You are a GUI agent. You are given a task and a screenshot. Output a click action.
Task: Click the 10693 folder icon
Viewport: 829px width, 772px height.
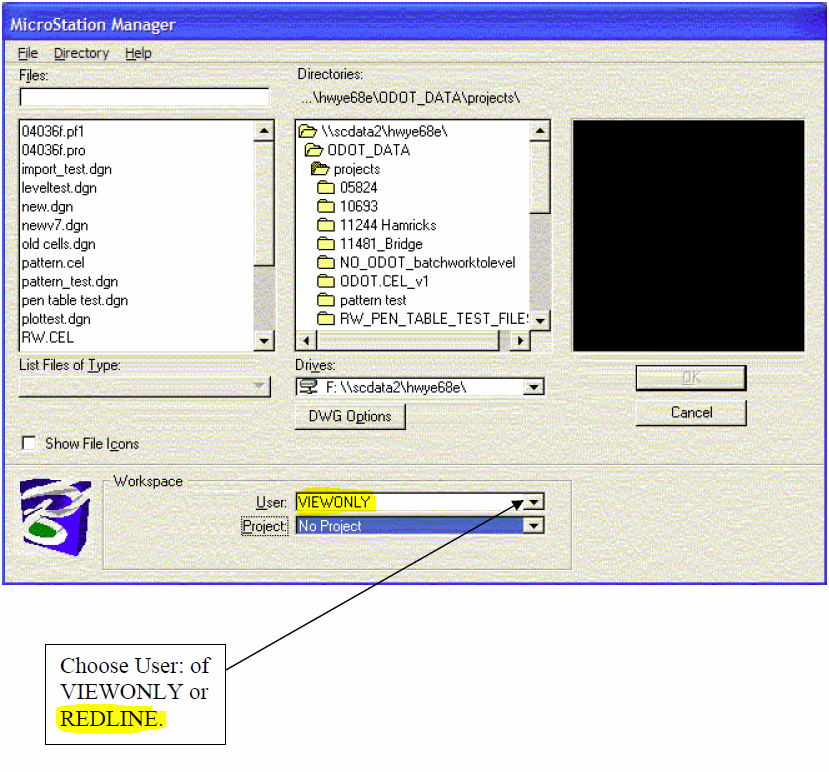pos(326,206)
